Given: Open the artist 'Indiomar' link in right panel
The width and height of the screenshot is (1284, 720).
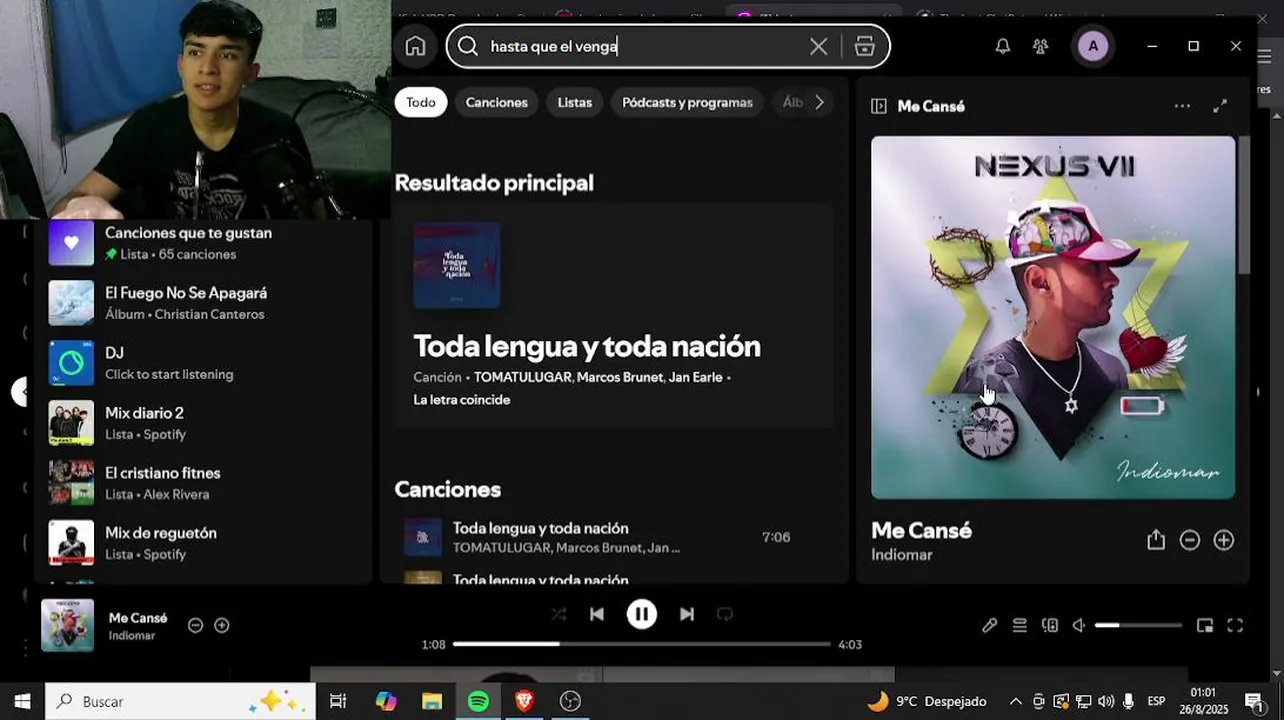Looking at the screenshot, I should pyautogui.click(x=901, y=554).
